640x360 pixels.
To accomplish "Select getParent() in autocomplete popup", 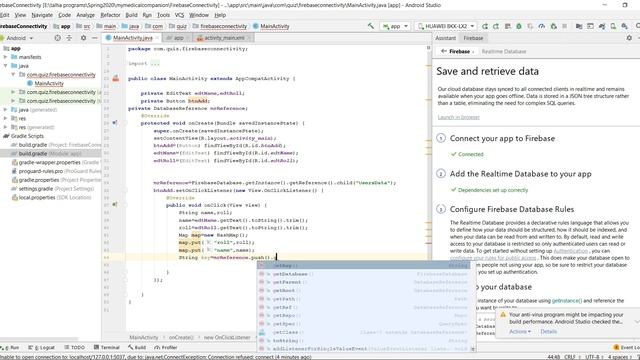I will tap(364, 282).
